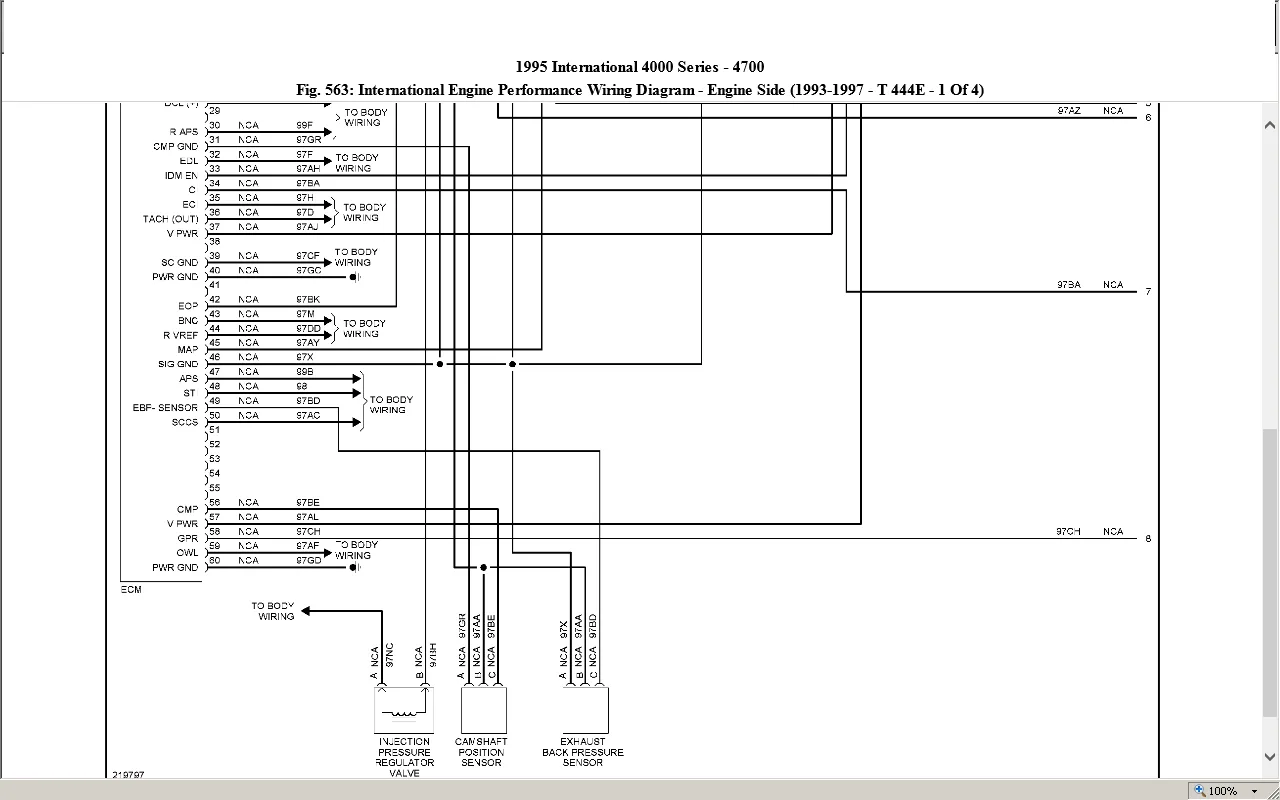Click the 'SC GND' pin label
The width and height of the screenshot is (1280, 800).
coord(180,263)
